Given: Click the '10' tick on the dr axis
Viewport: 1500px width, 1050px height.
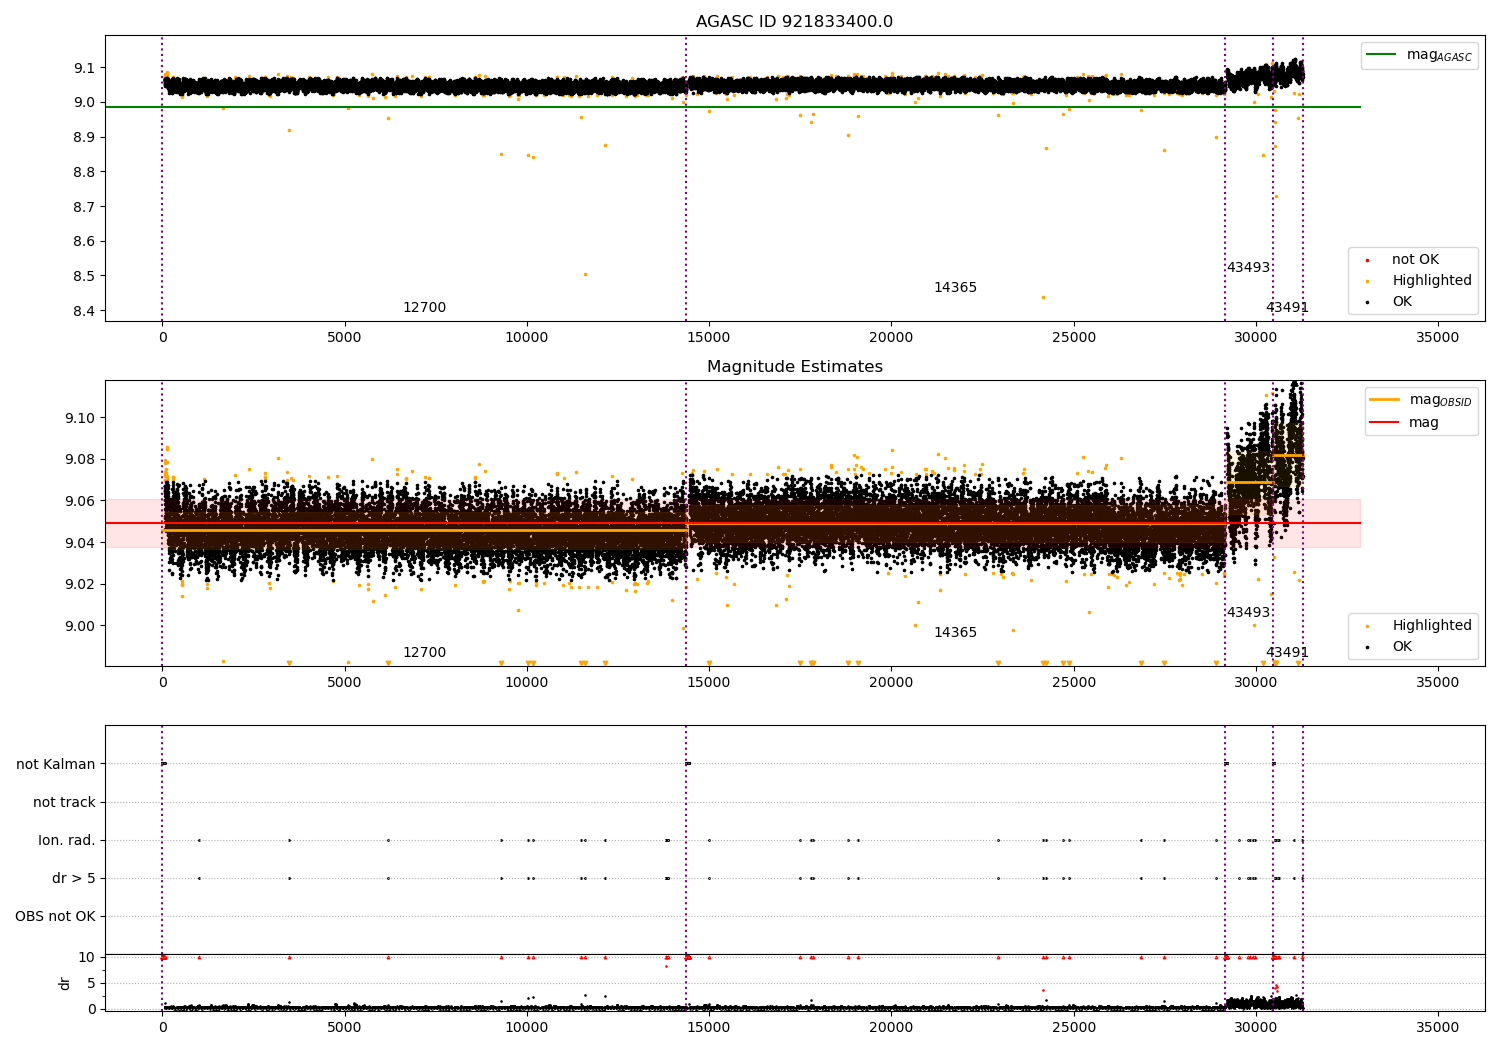Looking at the screenshot, I should (x=87, y=957).
